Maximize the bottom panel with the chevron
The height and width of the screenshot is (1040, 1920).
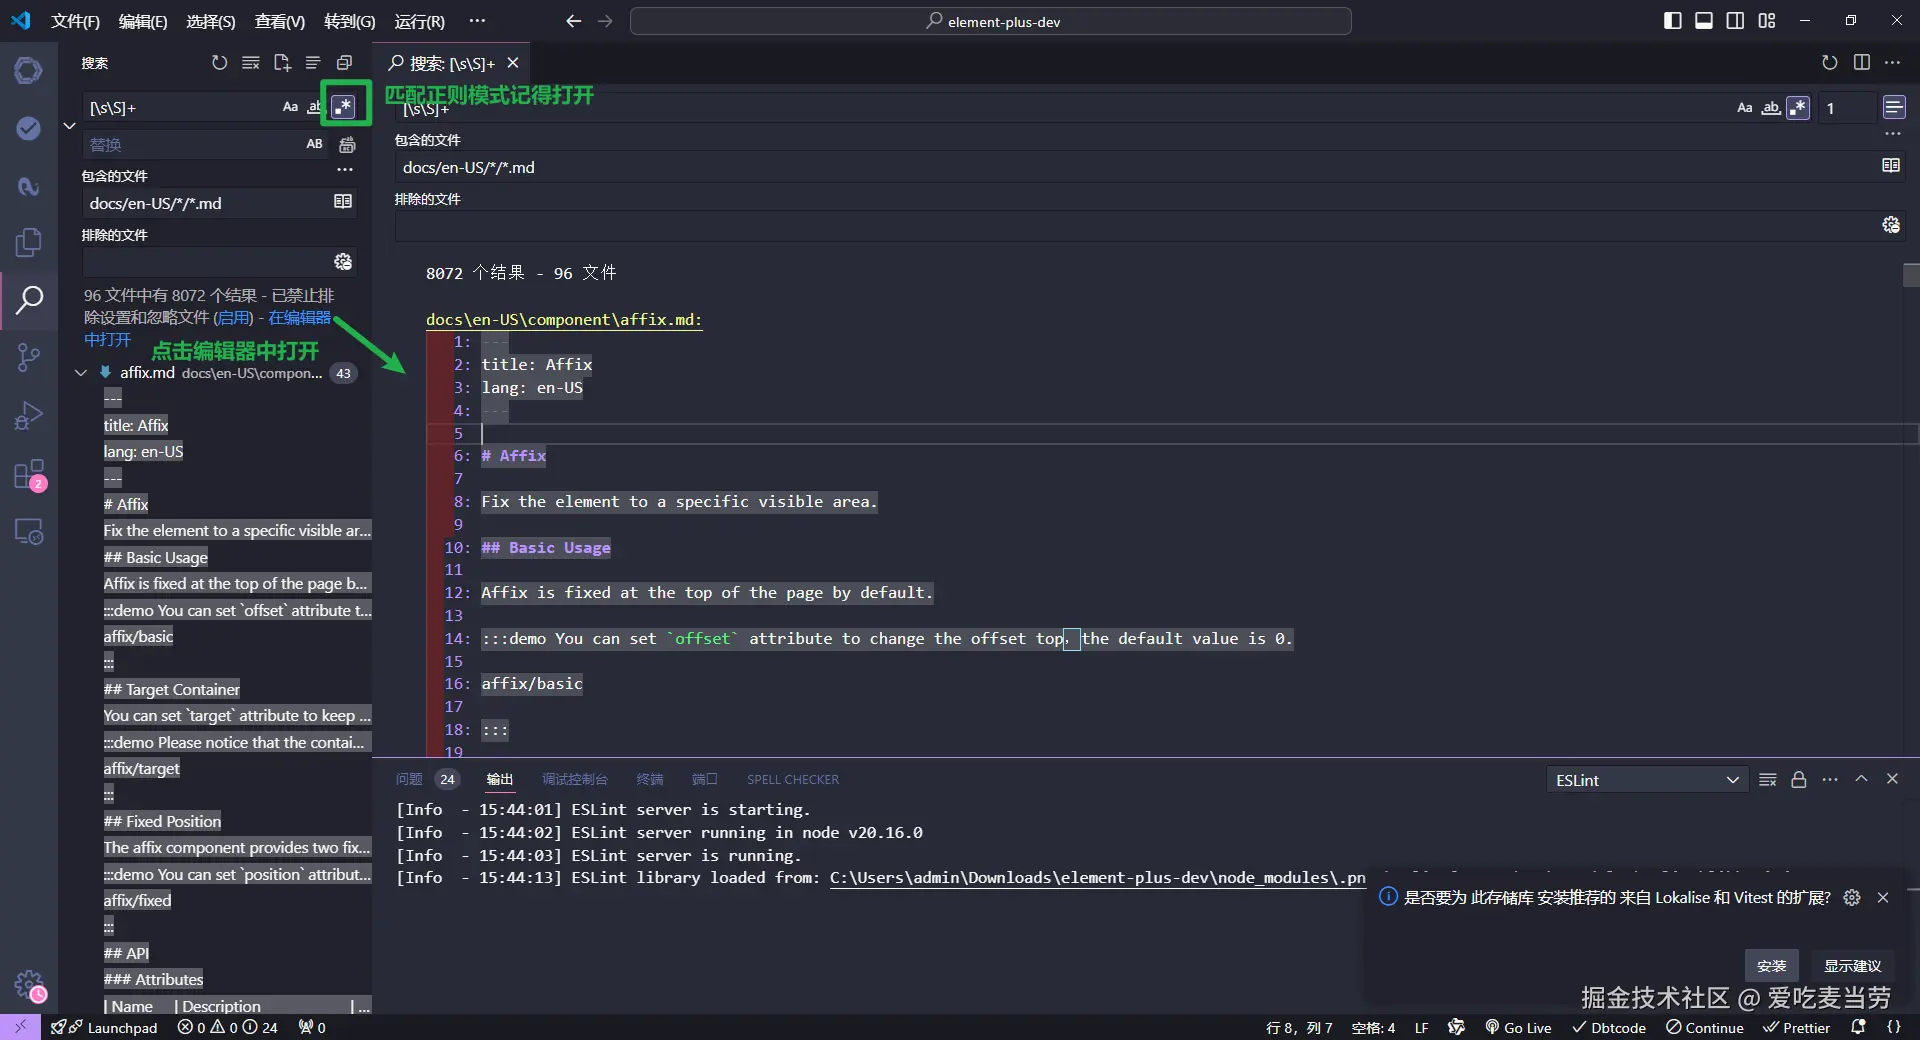click(x=1861, y=779)
